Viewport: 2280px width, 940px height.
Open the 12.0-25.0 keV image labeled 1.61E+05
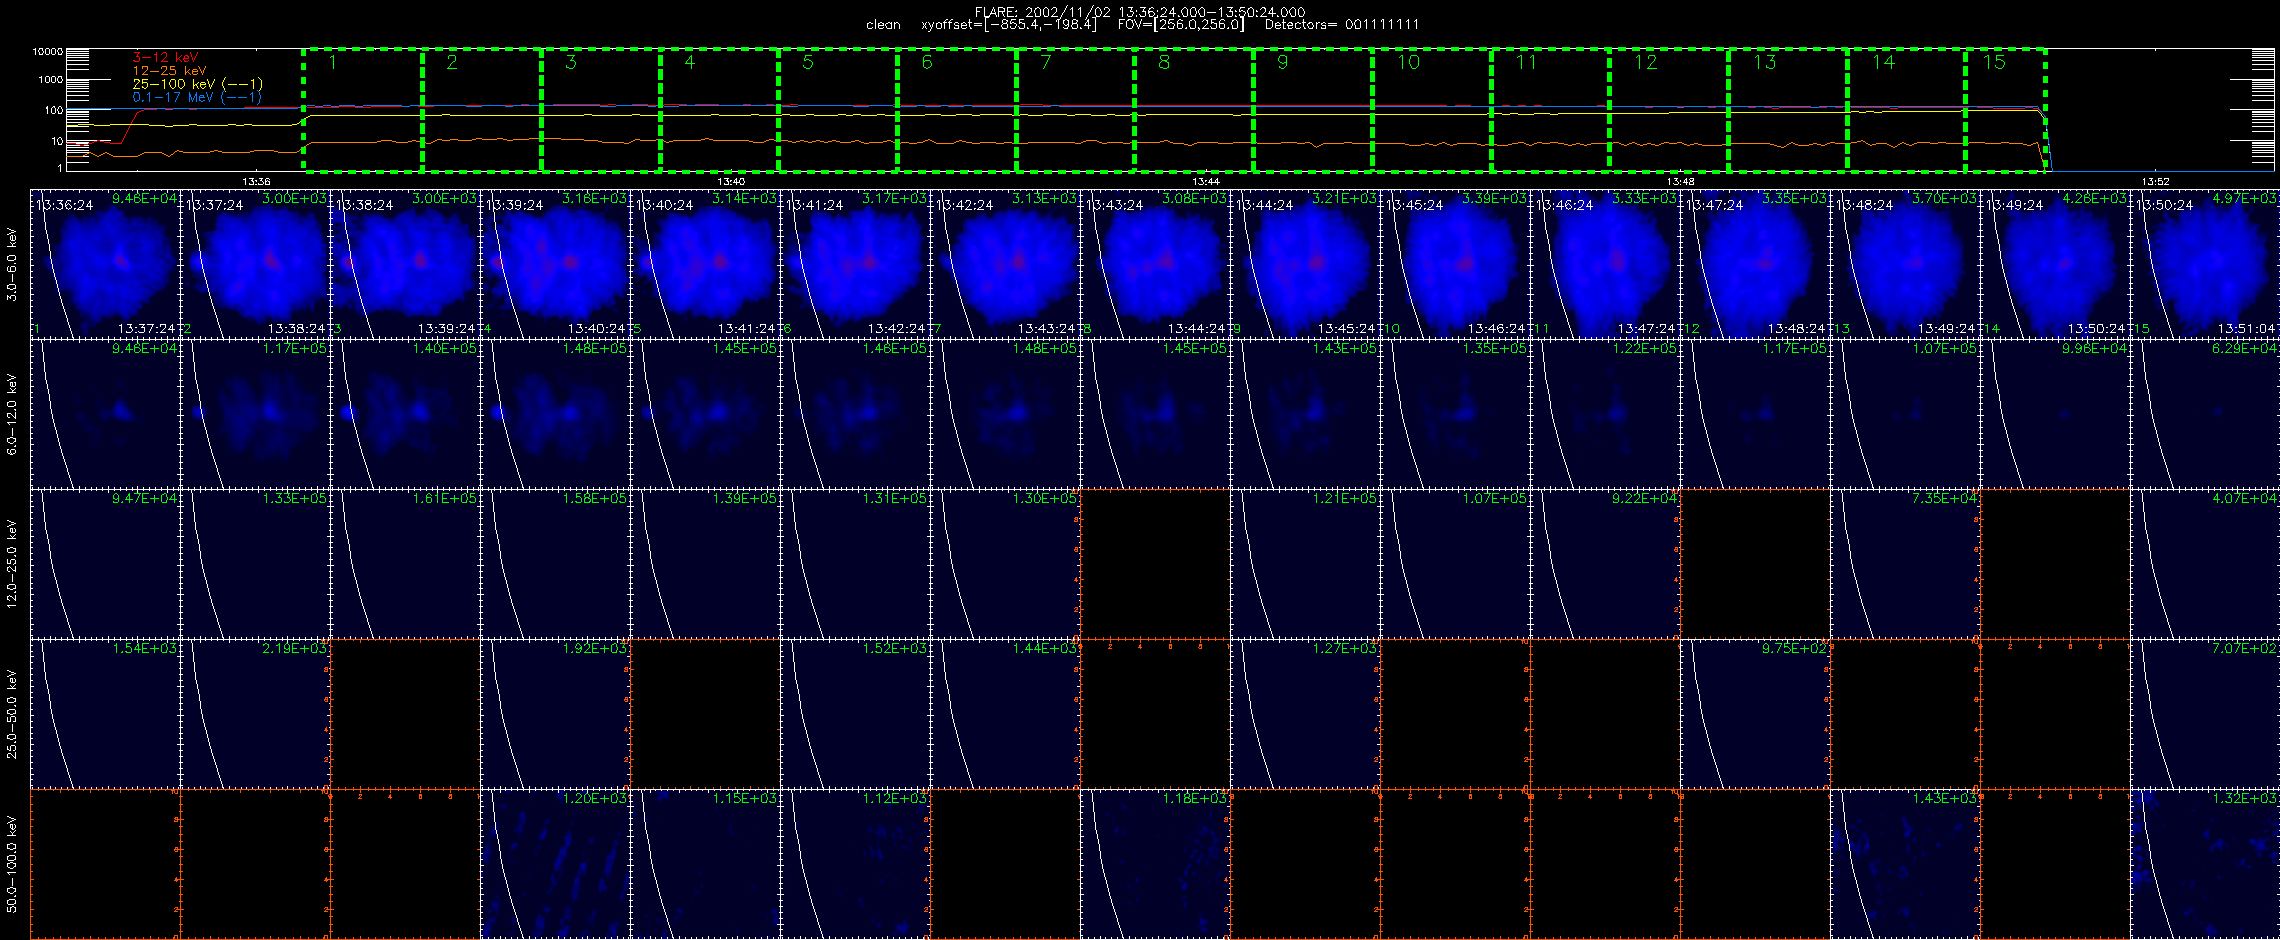pyautogui.click(x=406, y=564)
